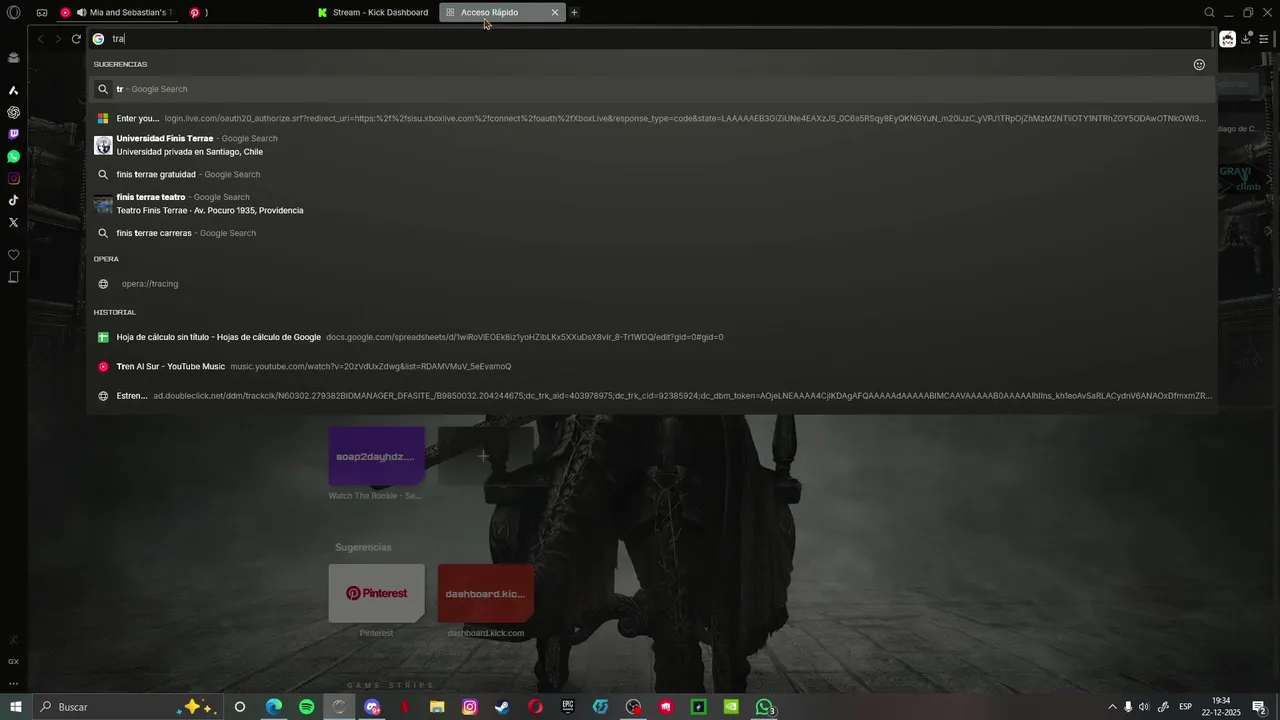Open Steam from the taskbar
The image size is (1280, 720).
tap(502, 707)
